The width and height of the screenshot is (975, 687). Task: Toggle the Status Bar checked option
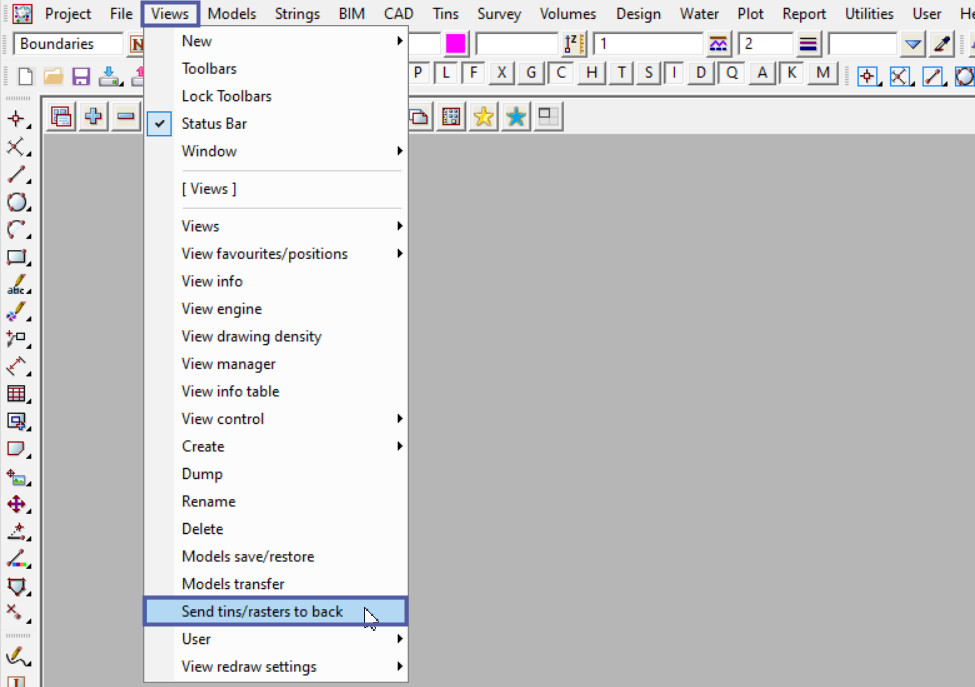(214, 124)
